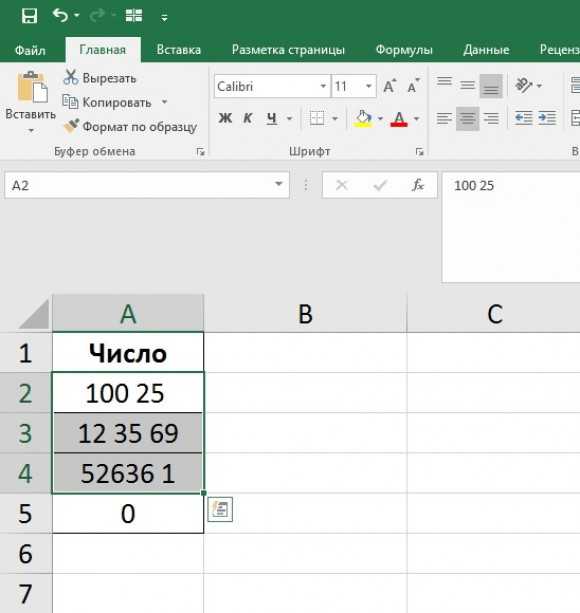
Task: Apply the yellow fill color bucket
Action: click(x=363, y=118)
